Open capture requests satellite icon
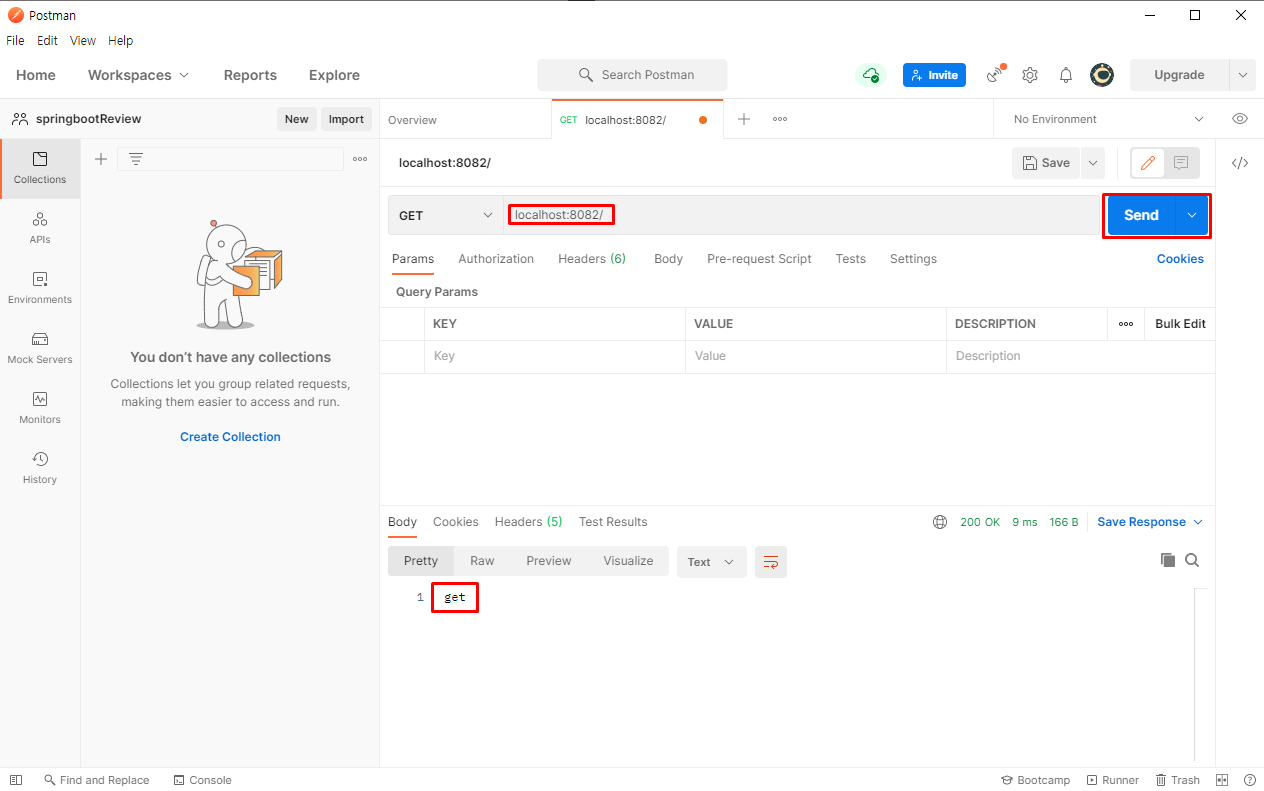This screenshot has height=791, width=1264. [995, 75]
